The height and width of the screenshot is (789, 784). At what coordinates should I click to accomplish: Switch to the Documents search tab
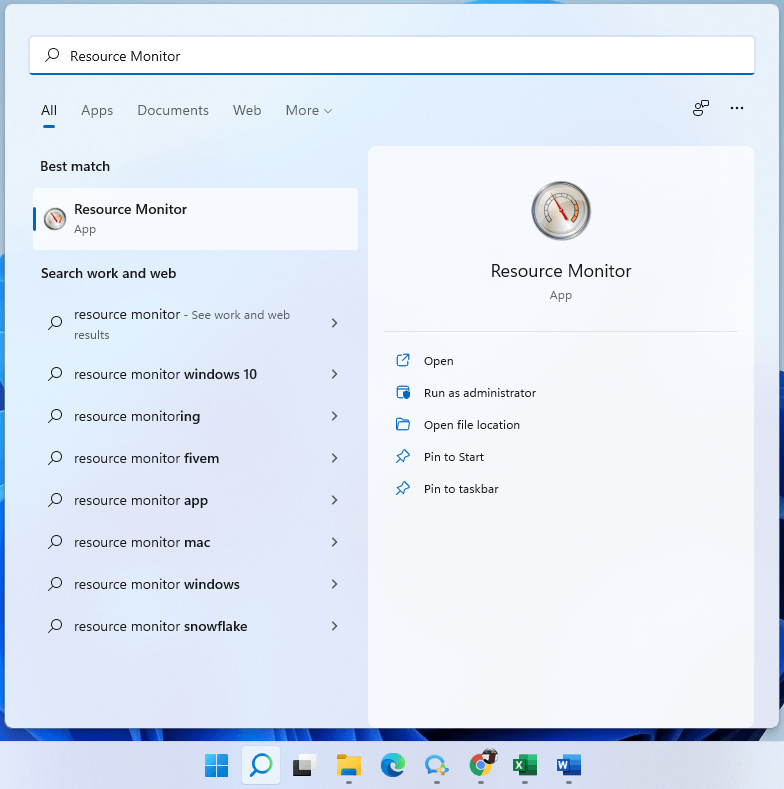pyautogui.click(x=173, y=110)
